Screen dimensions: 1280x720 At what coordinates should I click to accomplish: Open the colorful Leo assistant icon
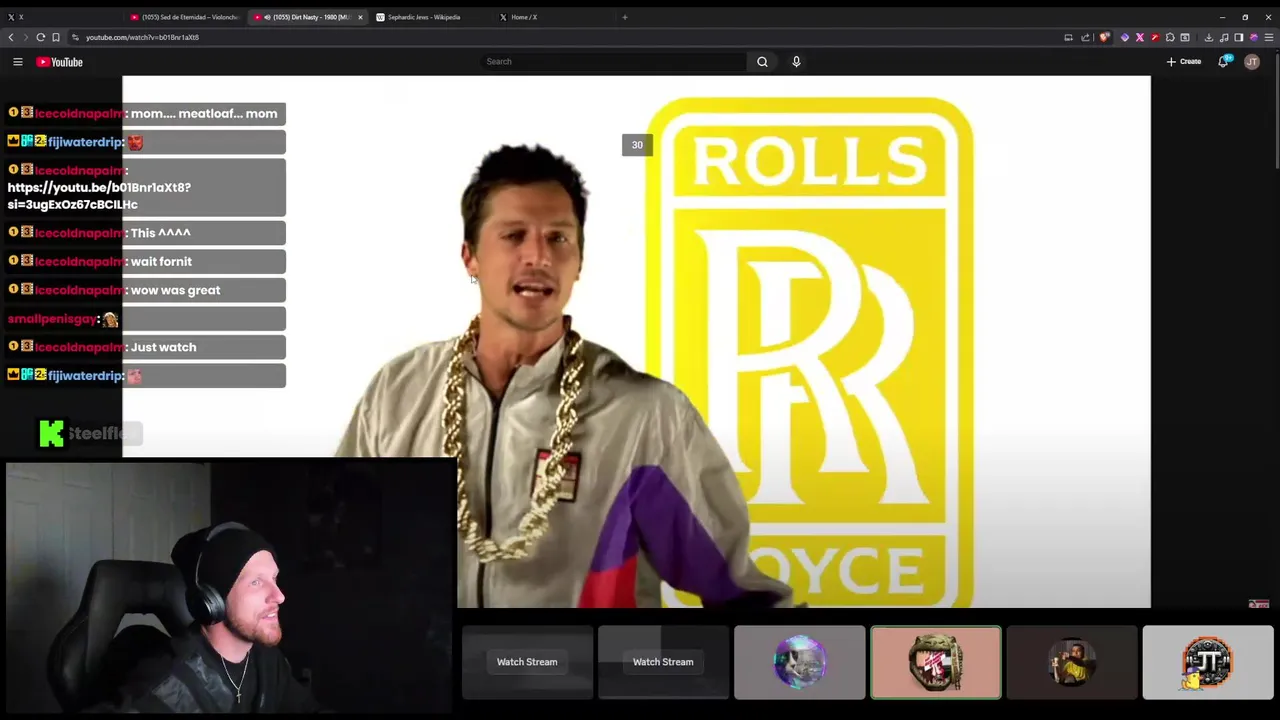[1253, 37]
